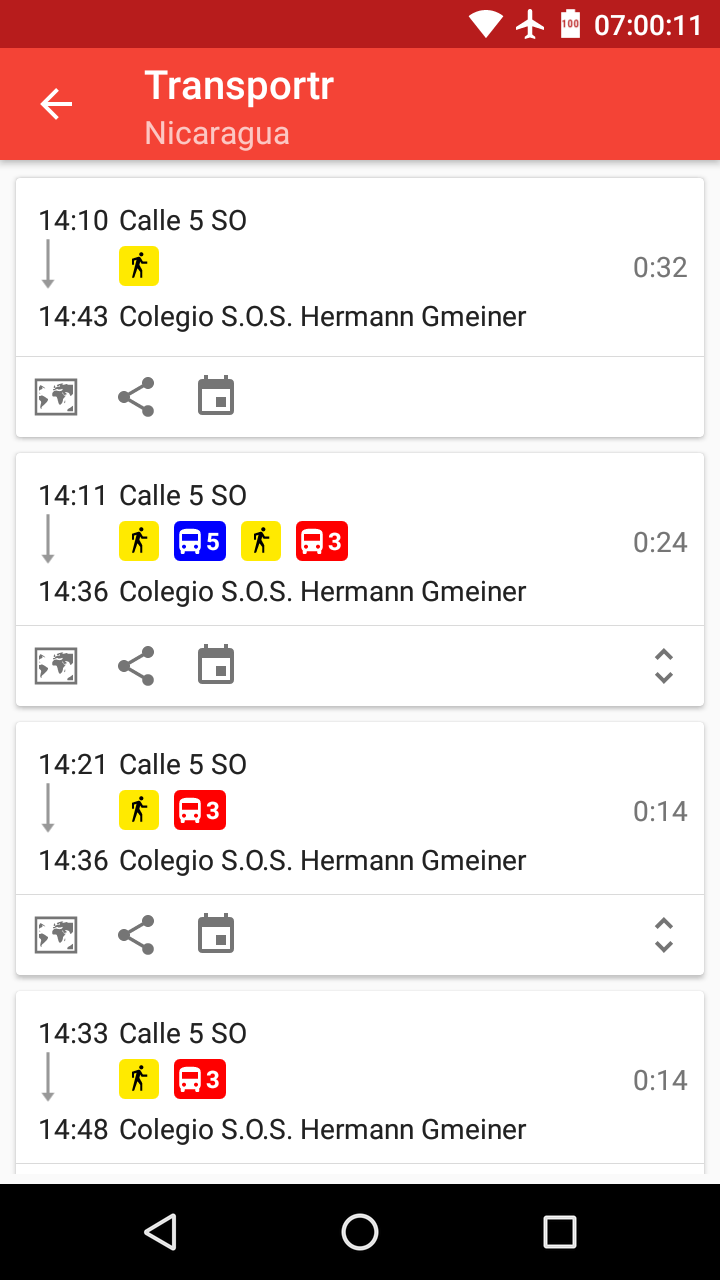Expand the 14:21 trip details
Viewport: 720px width, 1280px height.
click(x=663, y=935)
